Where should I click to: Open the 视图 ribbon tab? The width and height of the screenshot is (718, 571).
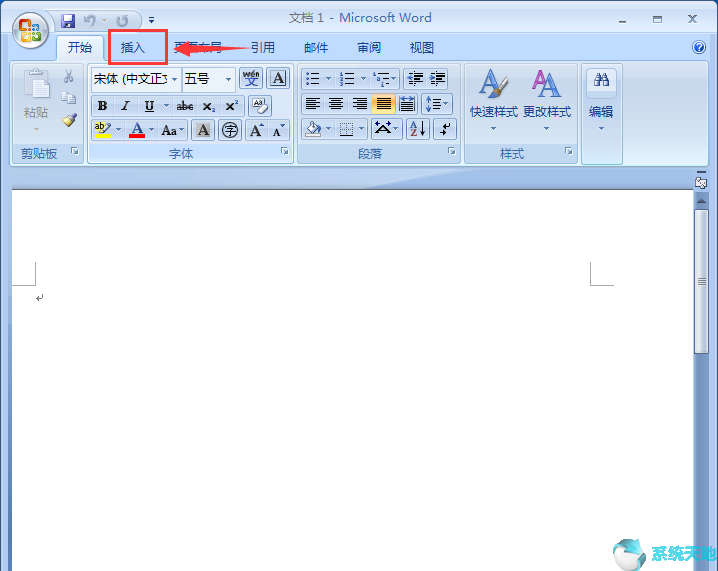pyautogui.click(x=422, y=48)
